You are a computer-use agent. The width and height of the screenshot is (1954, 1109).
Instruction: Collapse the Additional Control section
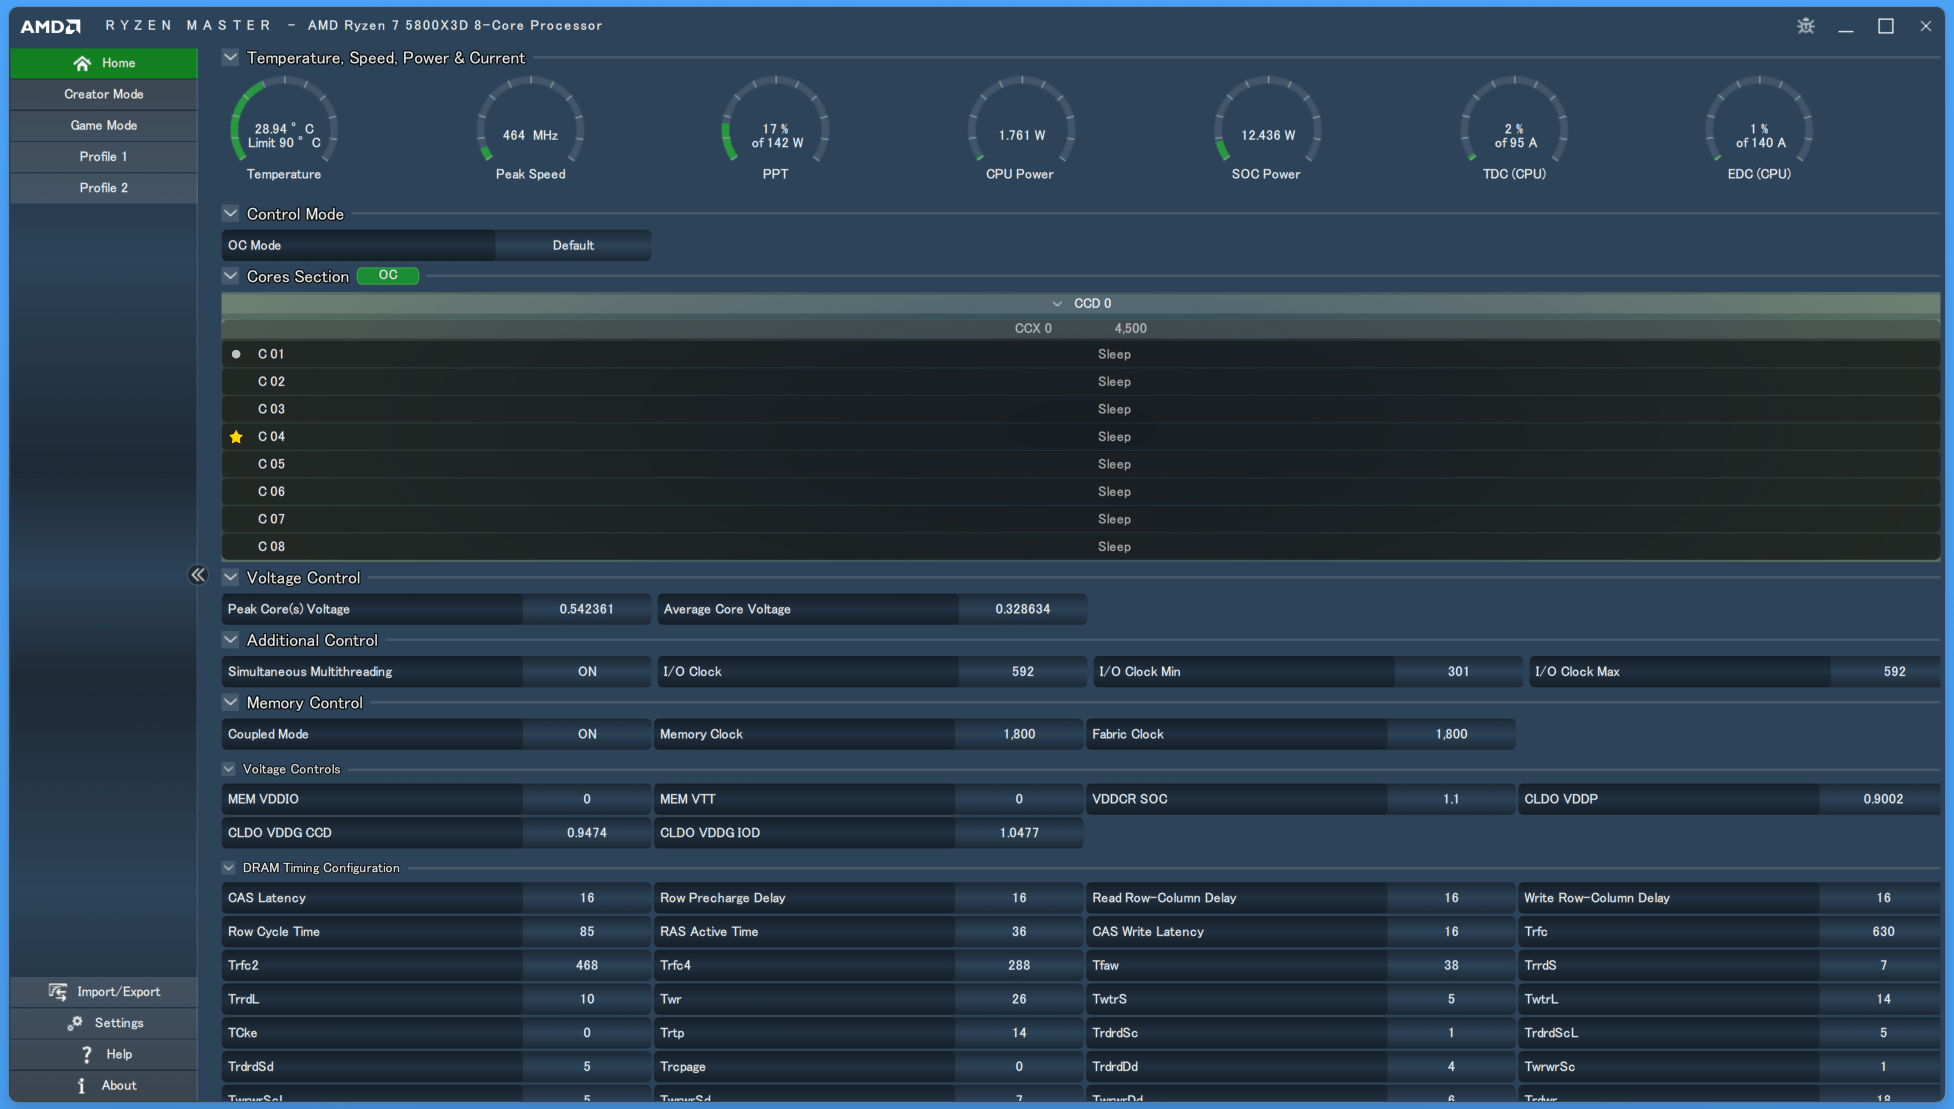coord(231,640)
